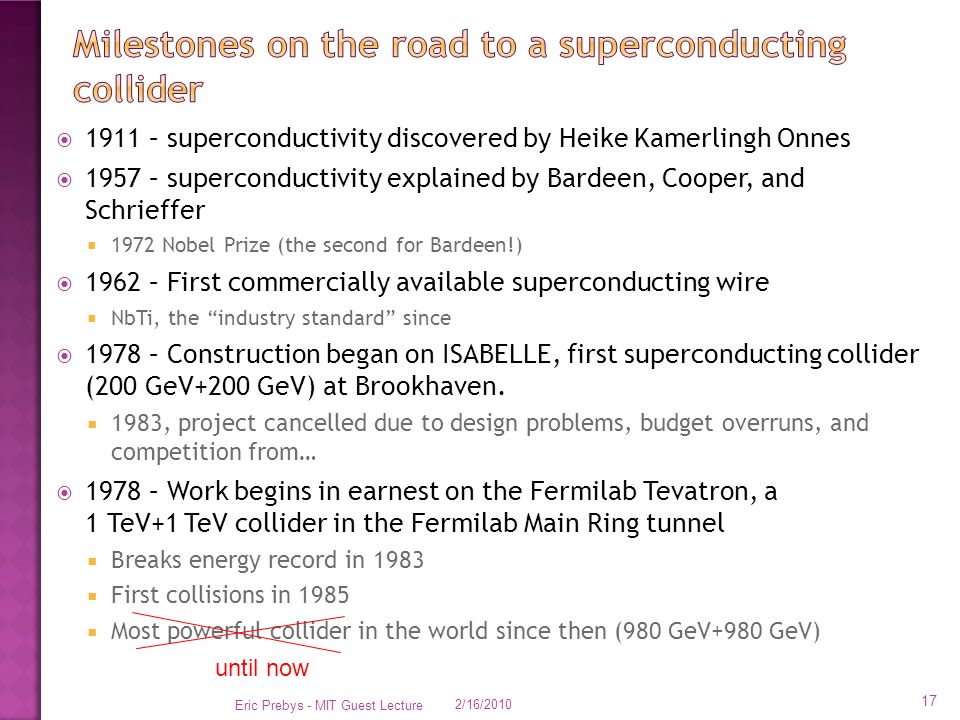Click the text "(200 GeV+200 GeV) at Brookhaven."

click(x=295, y=387)
